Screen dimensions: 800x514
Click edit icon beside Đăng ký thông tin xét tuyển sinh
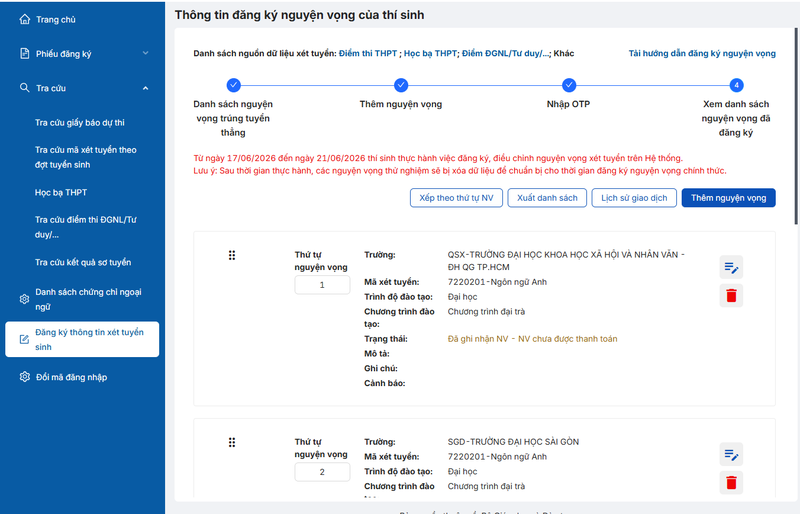[24, 339]
